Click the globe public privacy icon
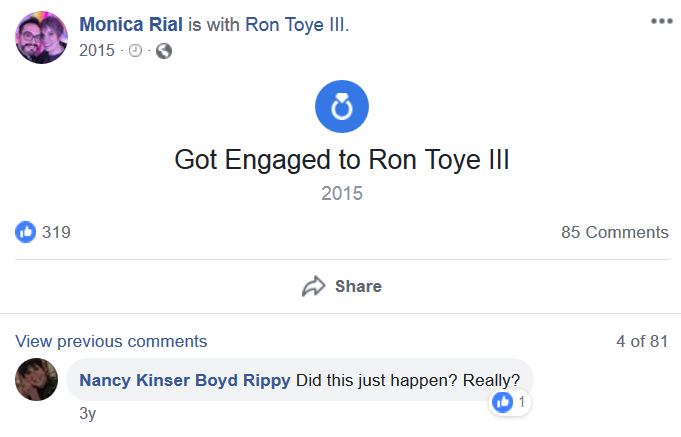The height and width of the screenshot is (437, 681). click(x=164, y=51)
